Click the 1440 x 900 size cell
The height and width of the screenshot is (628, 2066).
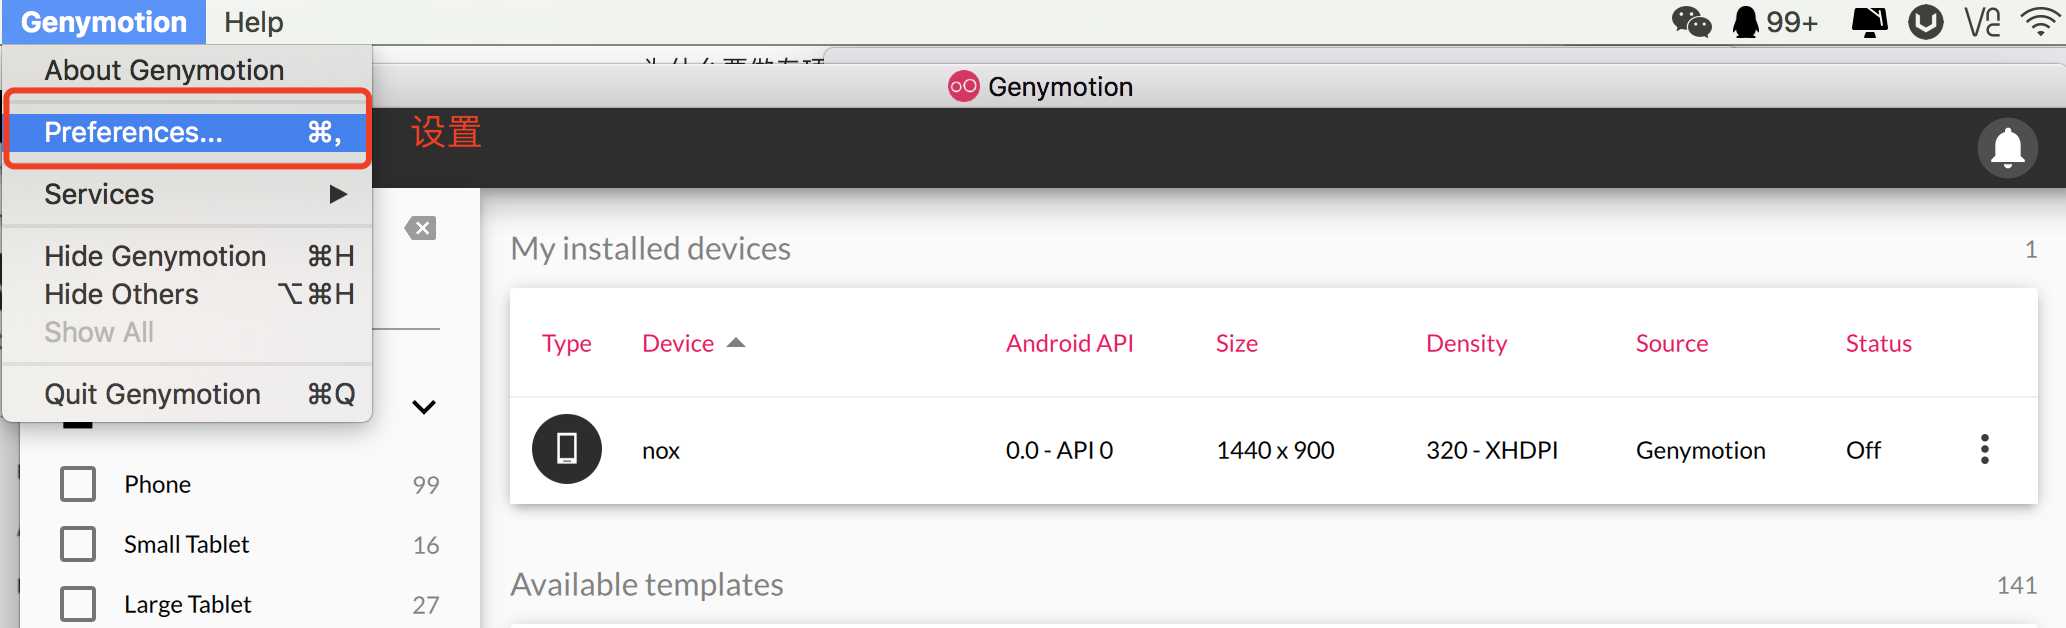tap(1275, 450)
